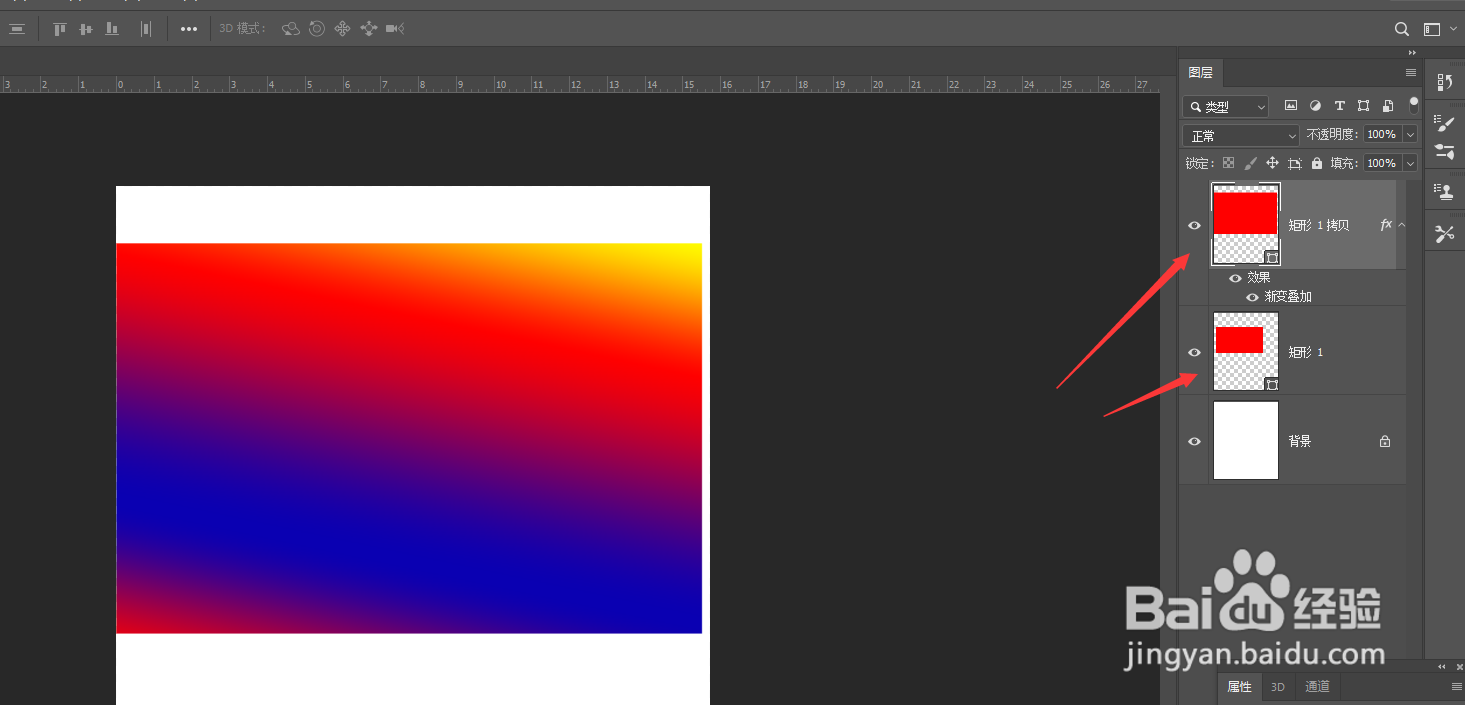Open tool presets panel icon
Viewport: 1465px width, 705px height.
1444,234
